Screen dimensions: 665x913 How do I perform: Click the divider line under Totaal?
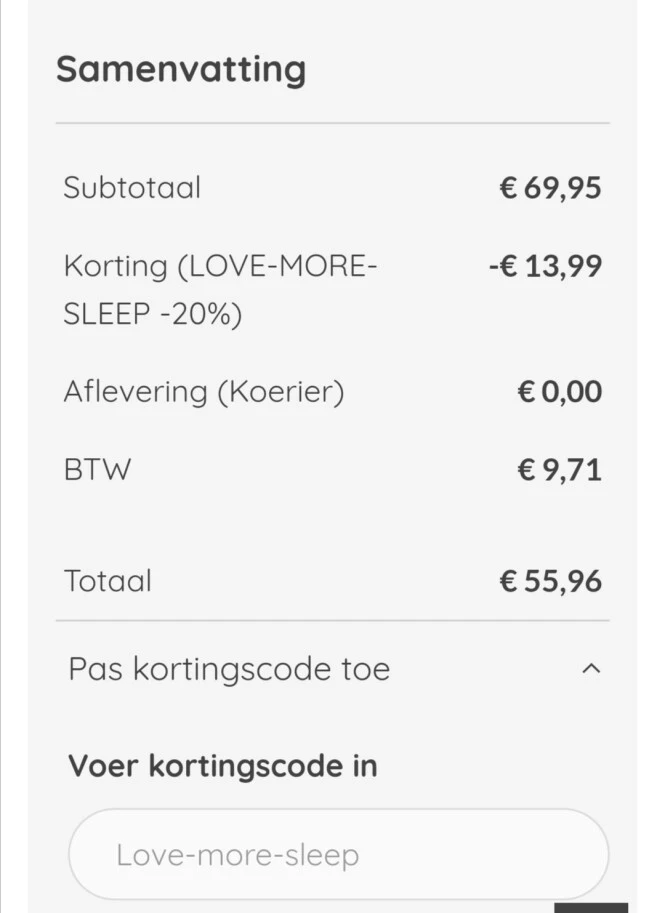point(332,621)
